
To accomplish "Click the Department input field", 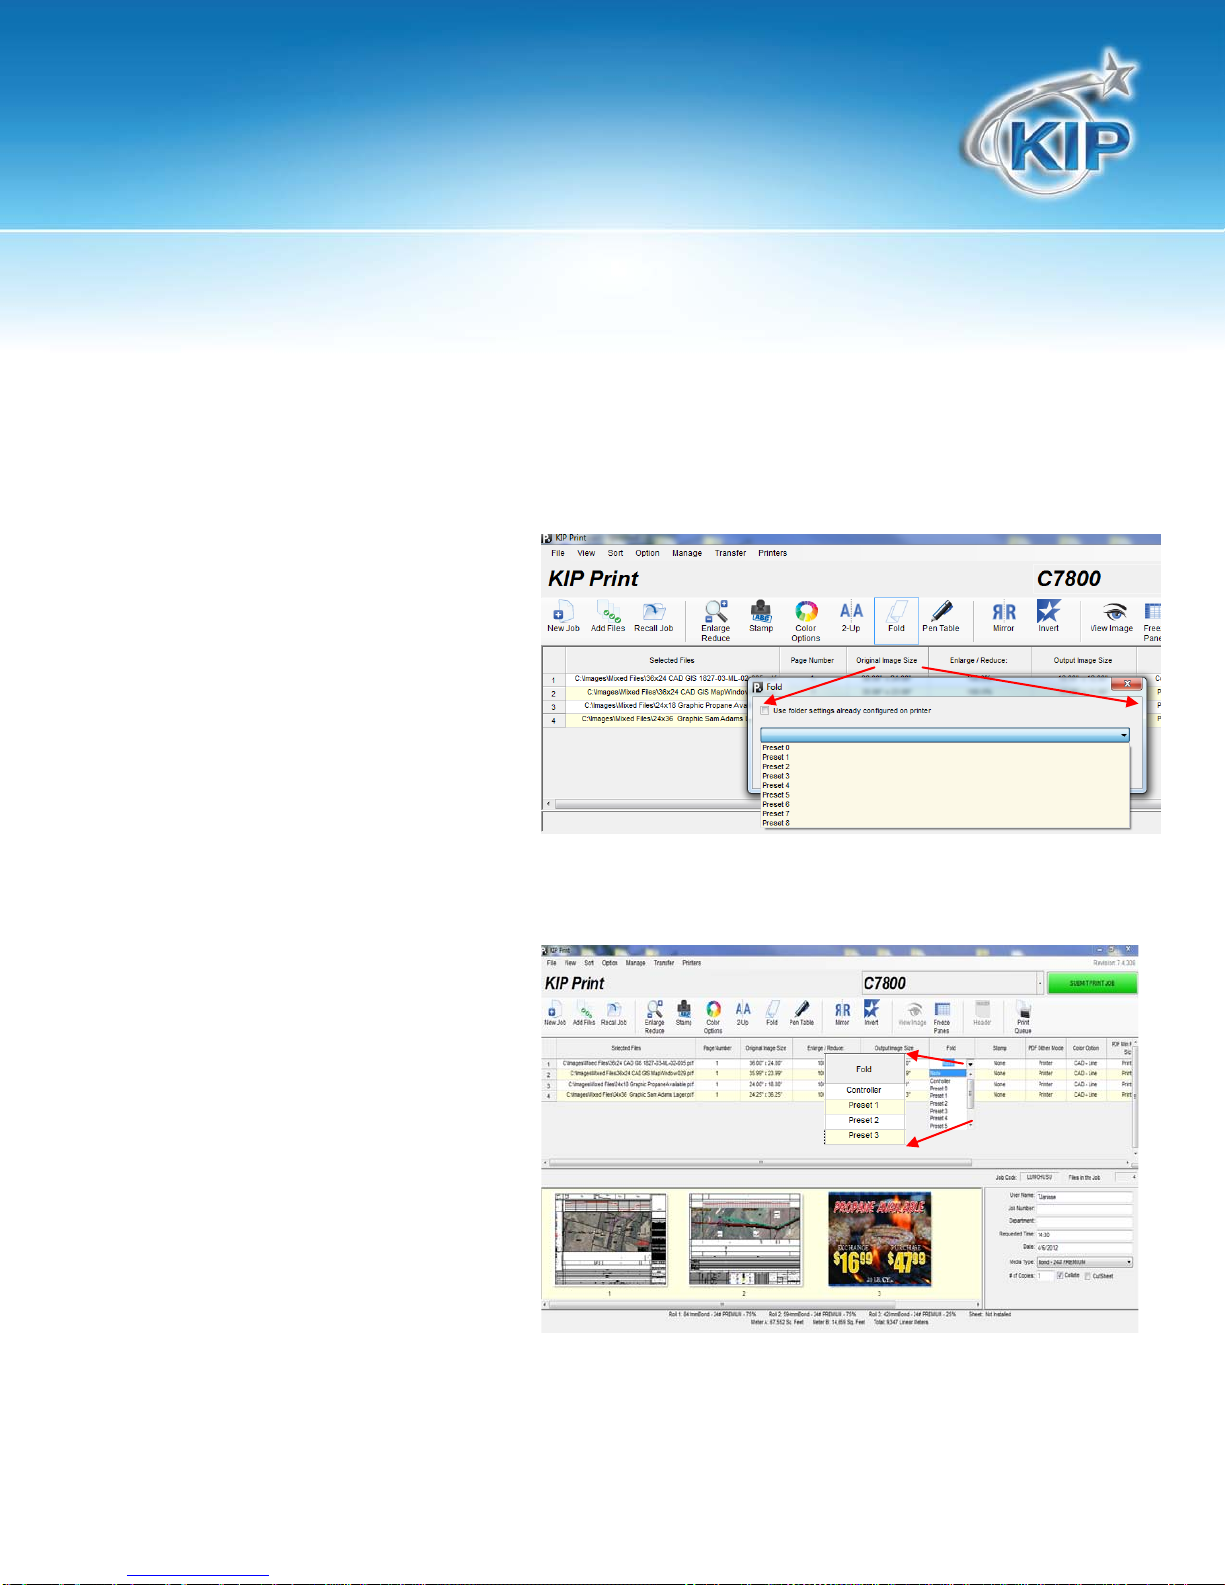I will pos(1084,1221).
